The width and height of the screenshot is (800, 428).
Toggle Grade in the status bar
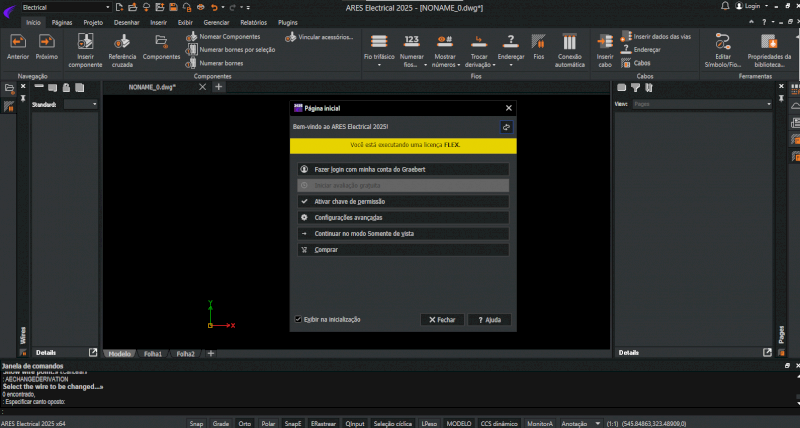point(220,423)
